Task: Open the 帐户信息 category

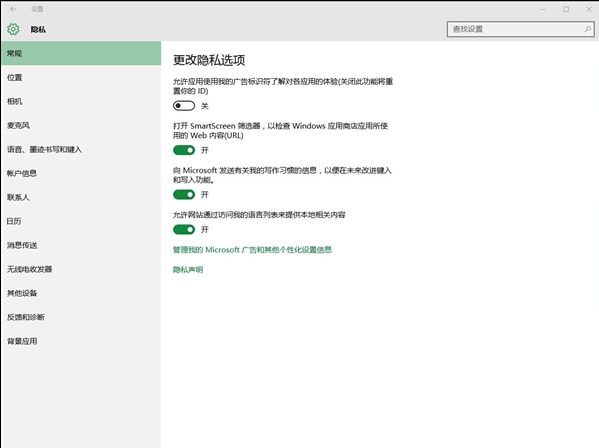Action: [81, 173]
